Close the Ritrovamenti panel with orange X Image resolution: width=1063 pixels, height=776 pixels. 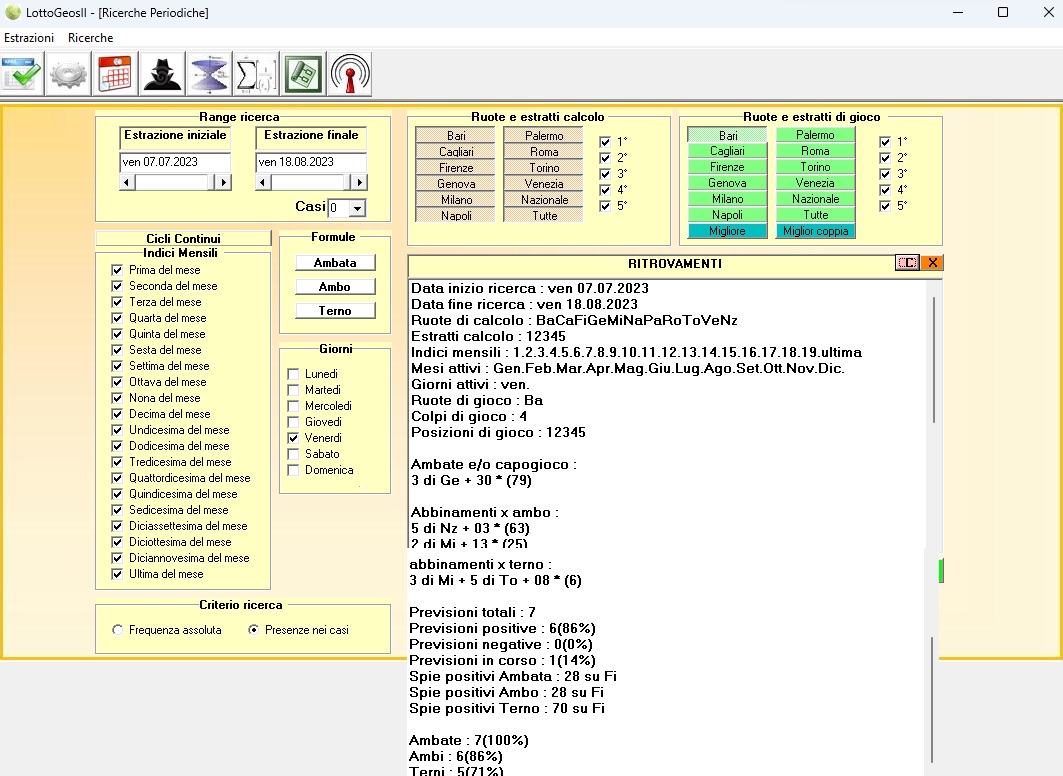(933, 263)
